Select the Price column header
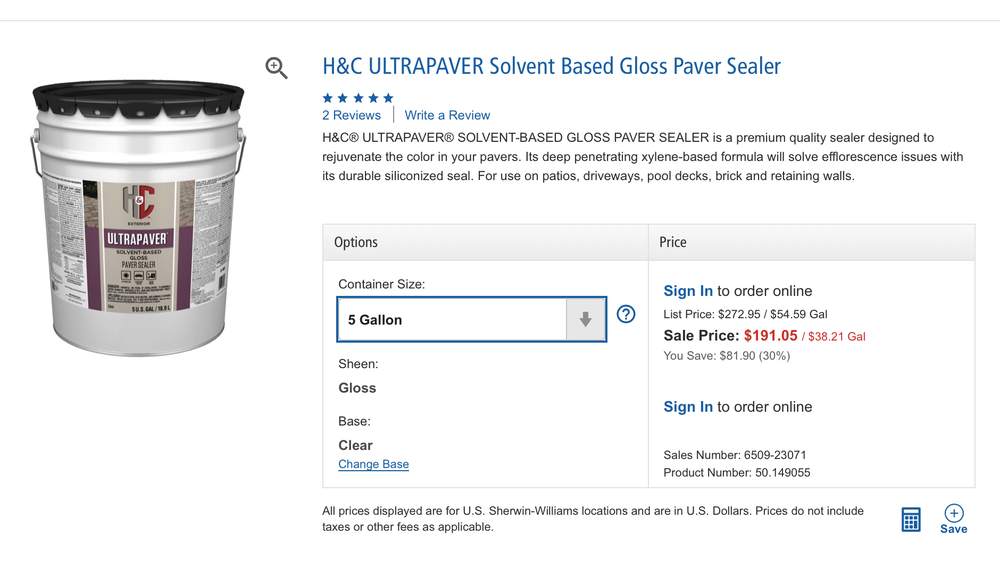Viewport: 1000px width, 578px height. tap(673, 242)
